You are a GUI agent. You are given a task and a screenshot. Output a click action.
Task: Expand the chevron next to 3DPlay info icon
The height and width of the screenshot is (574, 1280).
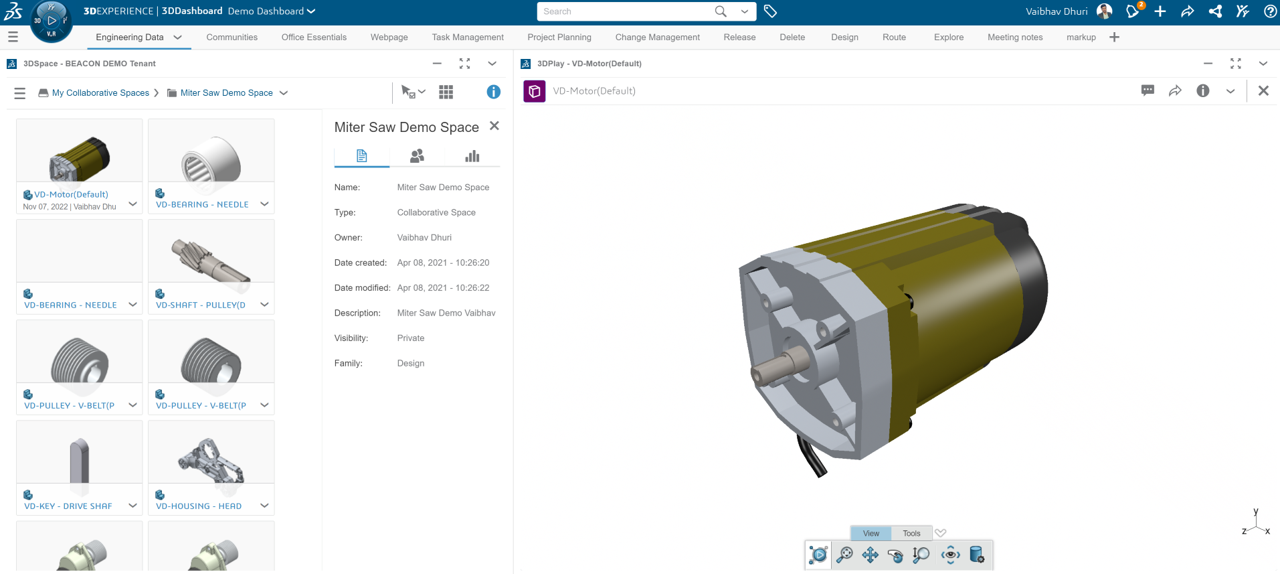[1230, 91]
